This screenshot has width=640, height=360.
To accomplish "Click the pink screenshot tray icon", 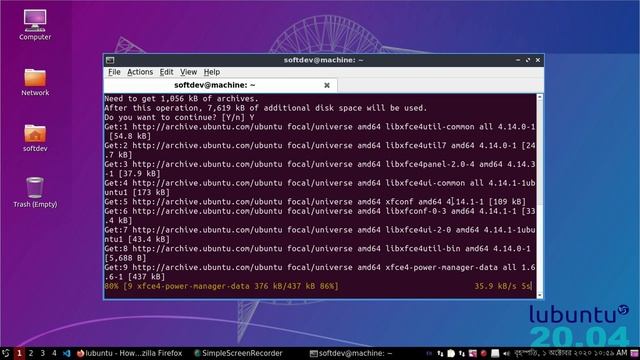I will [x=473, y=353].
